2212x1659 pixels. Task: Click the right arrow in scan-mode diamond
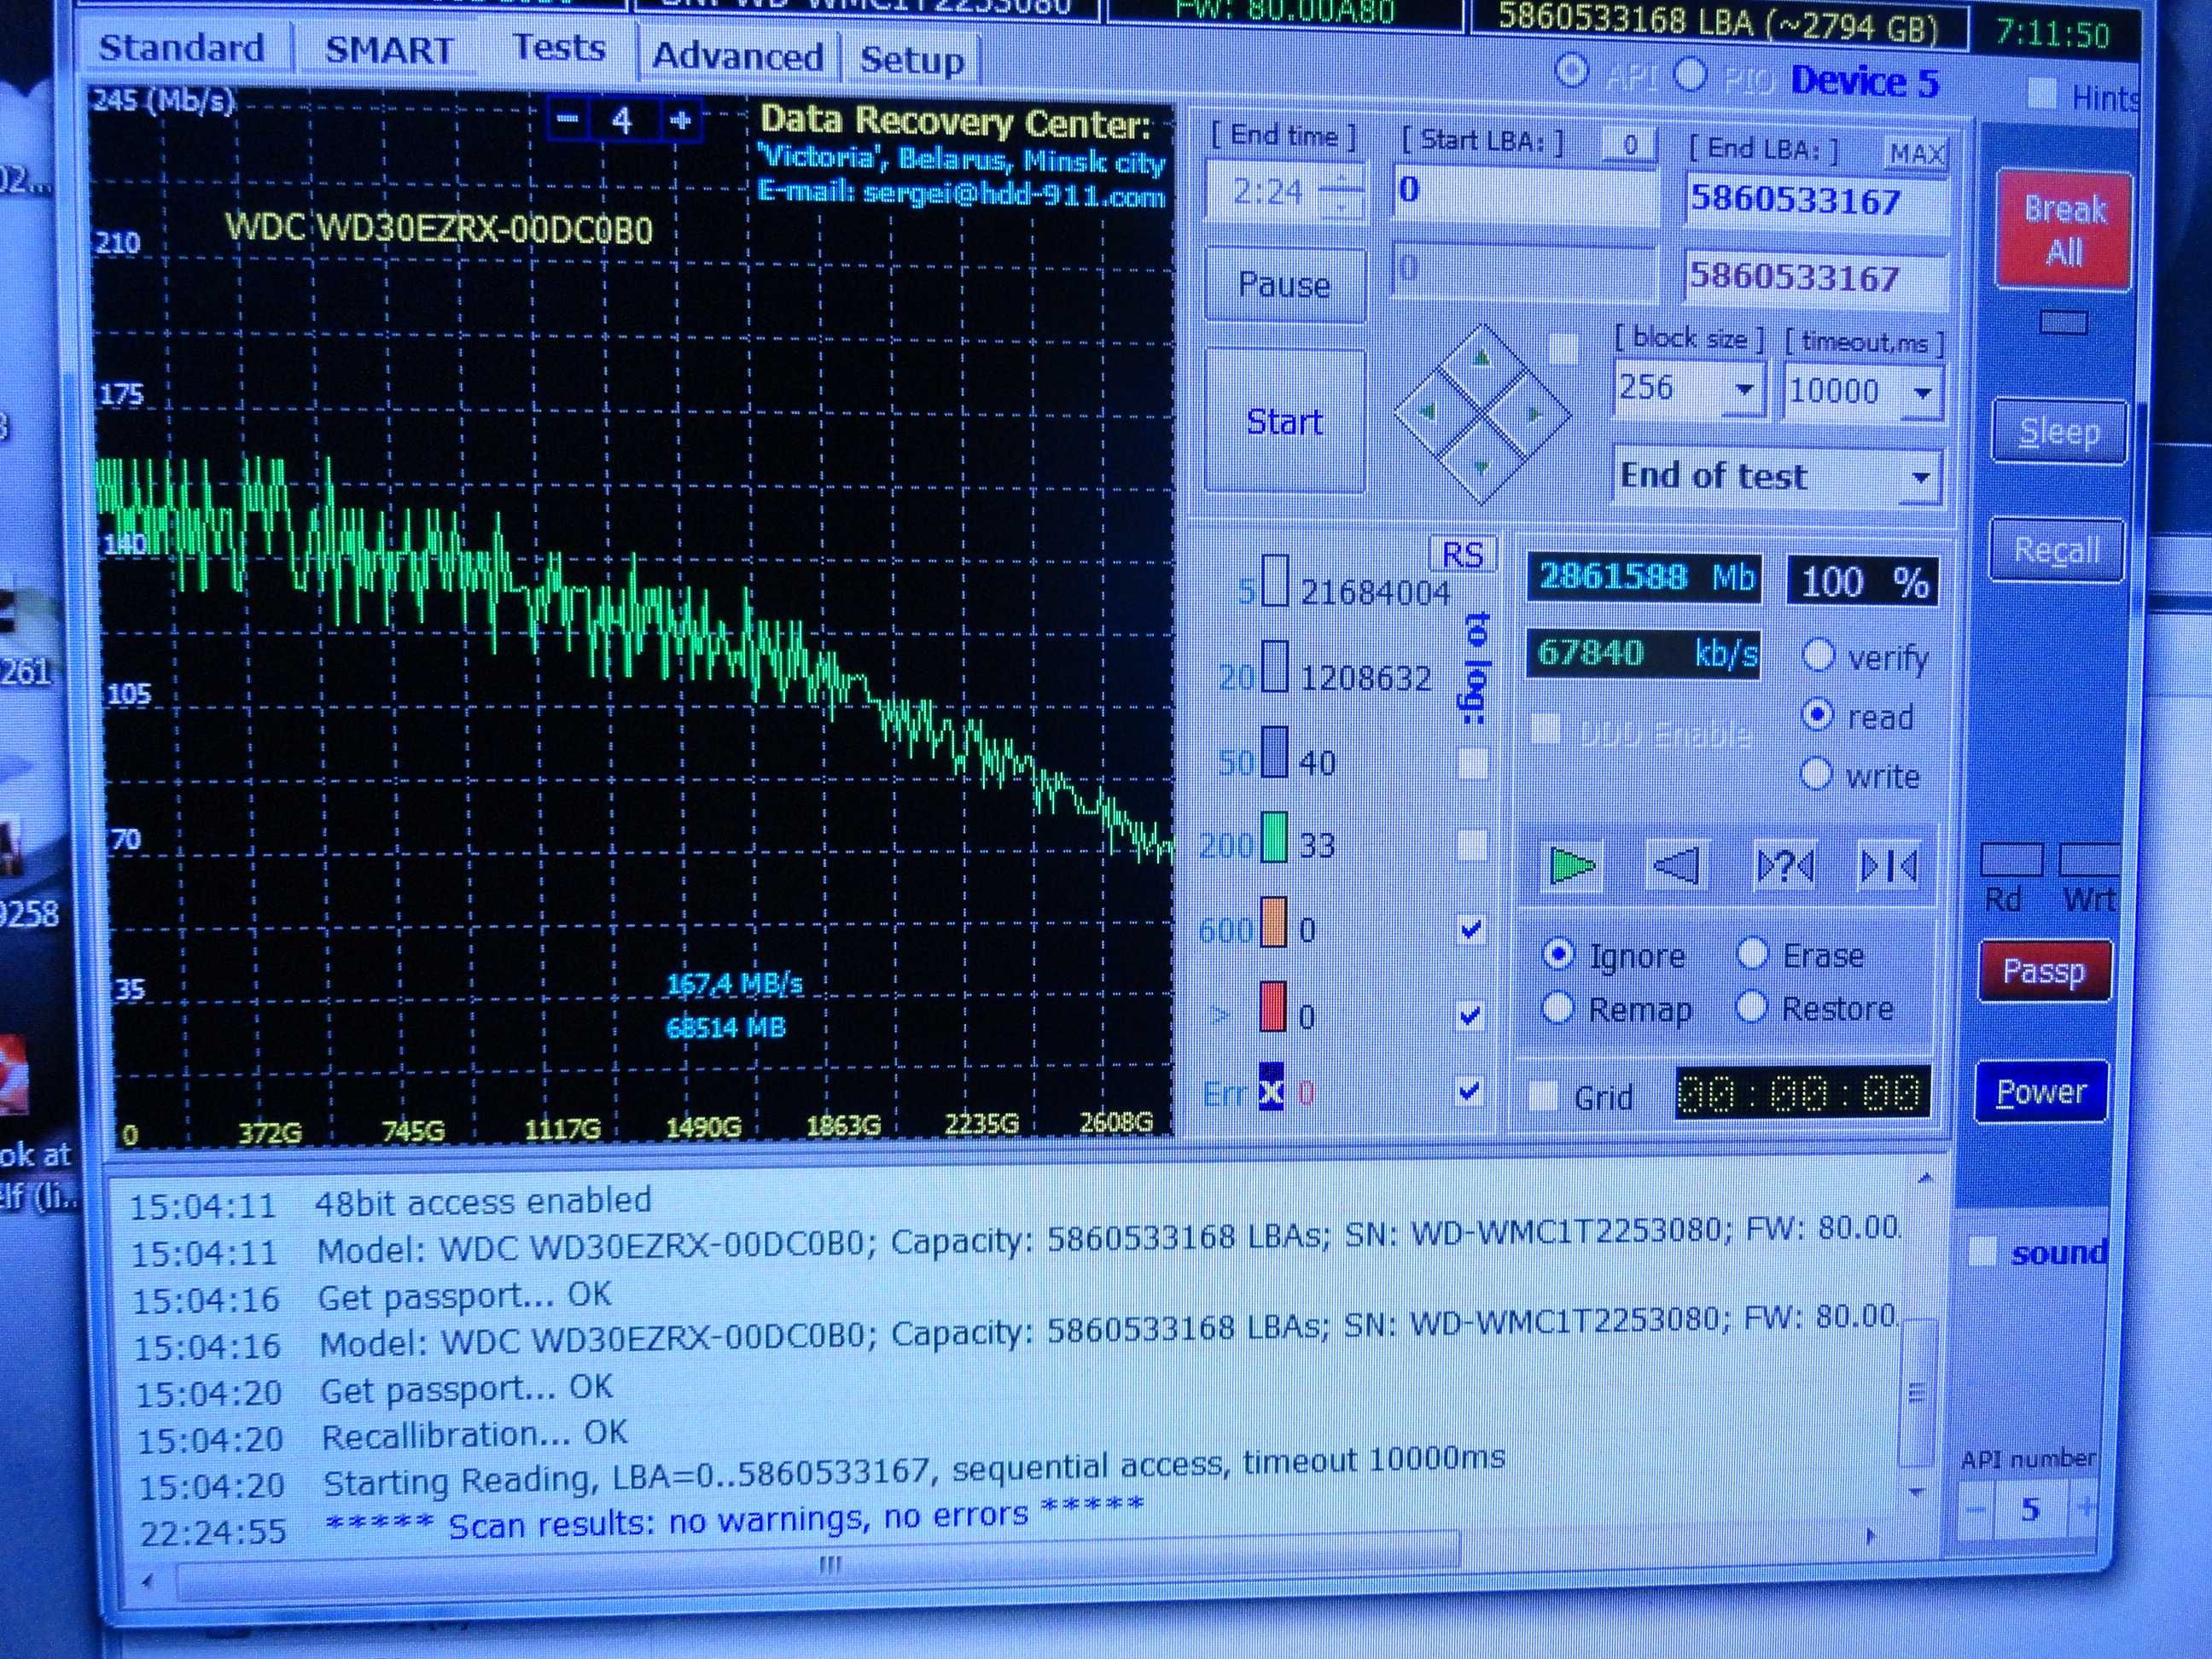coord(1534,414)
